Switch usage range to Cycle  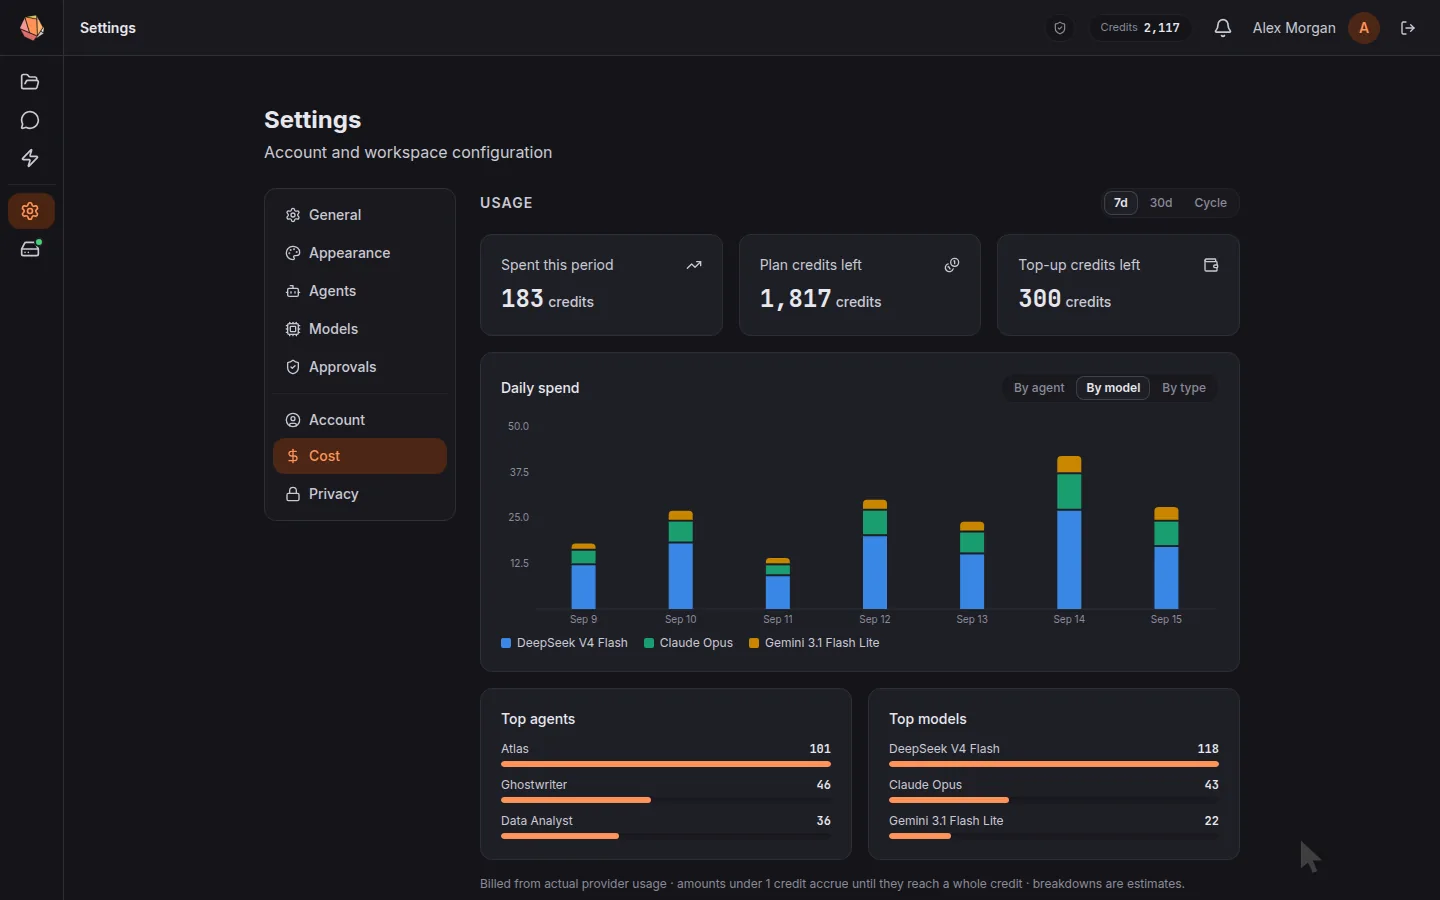tap(1210, 203)
